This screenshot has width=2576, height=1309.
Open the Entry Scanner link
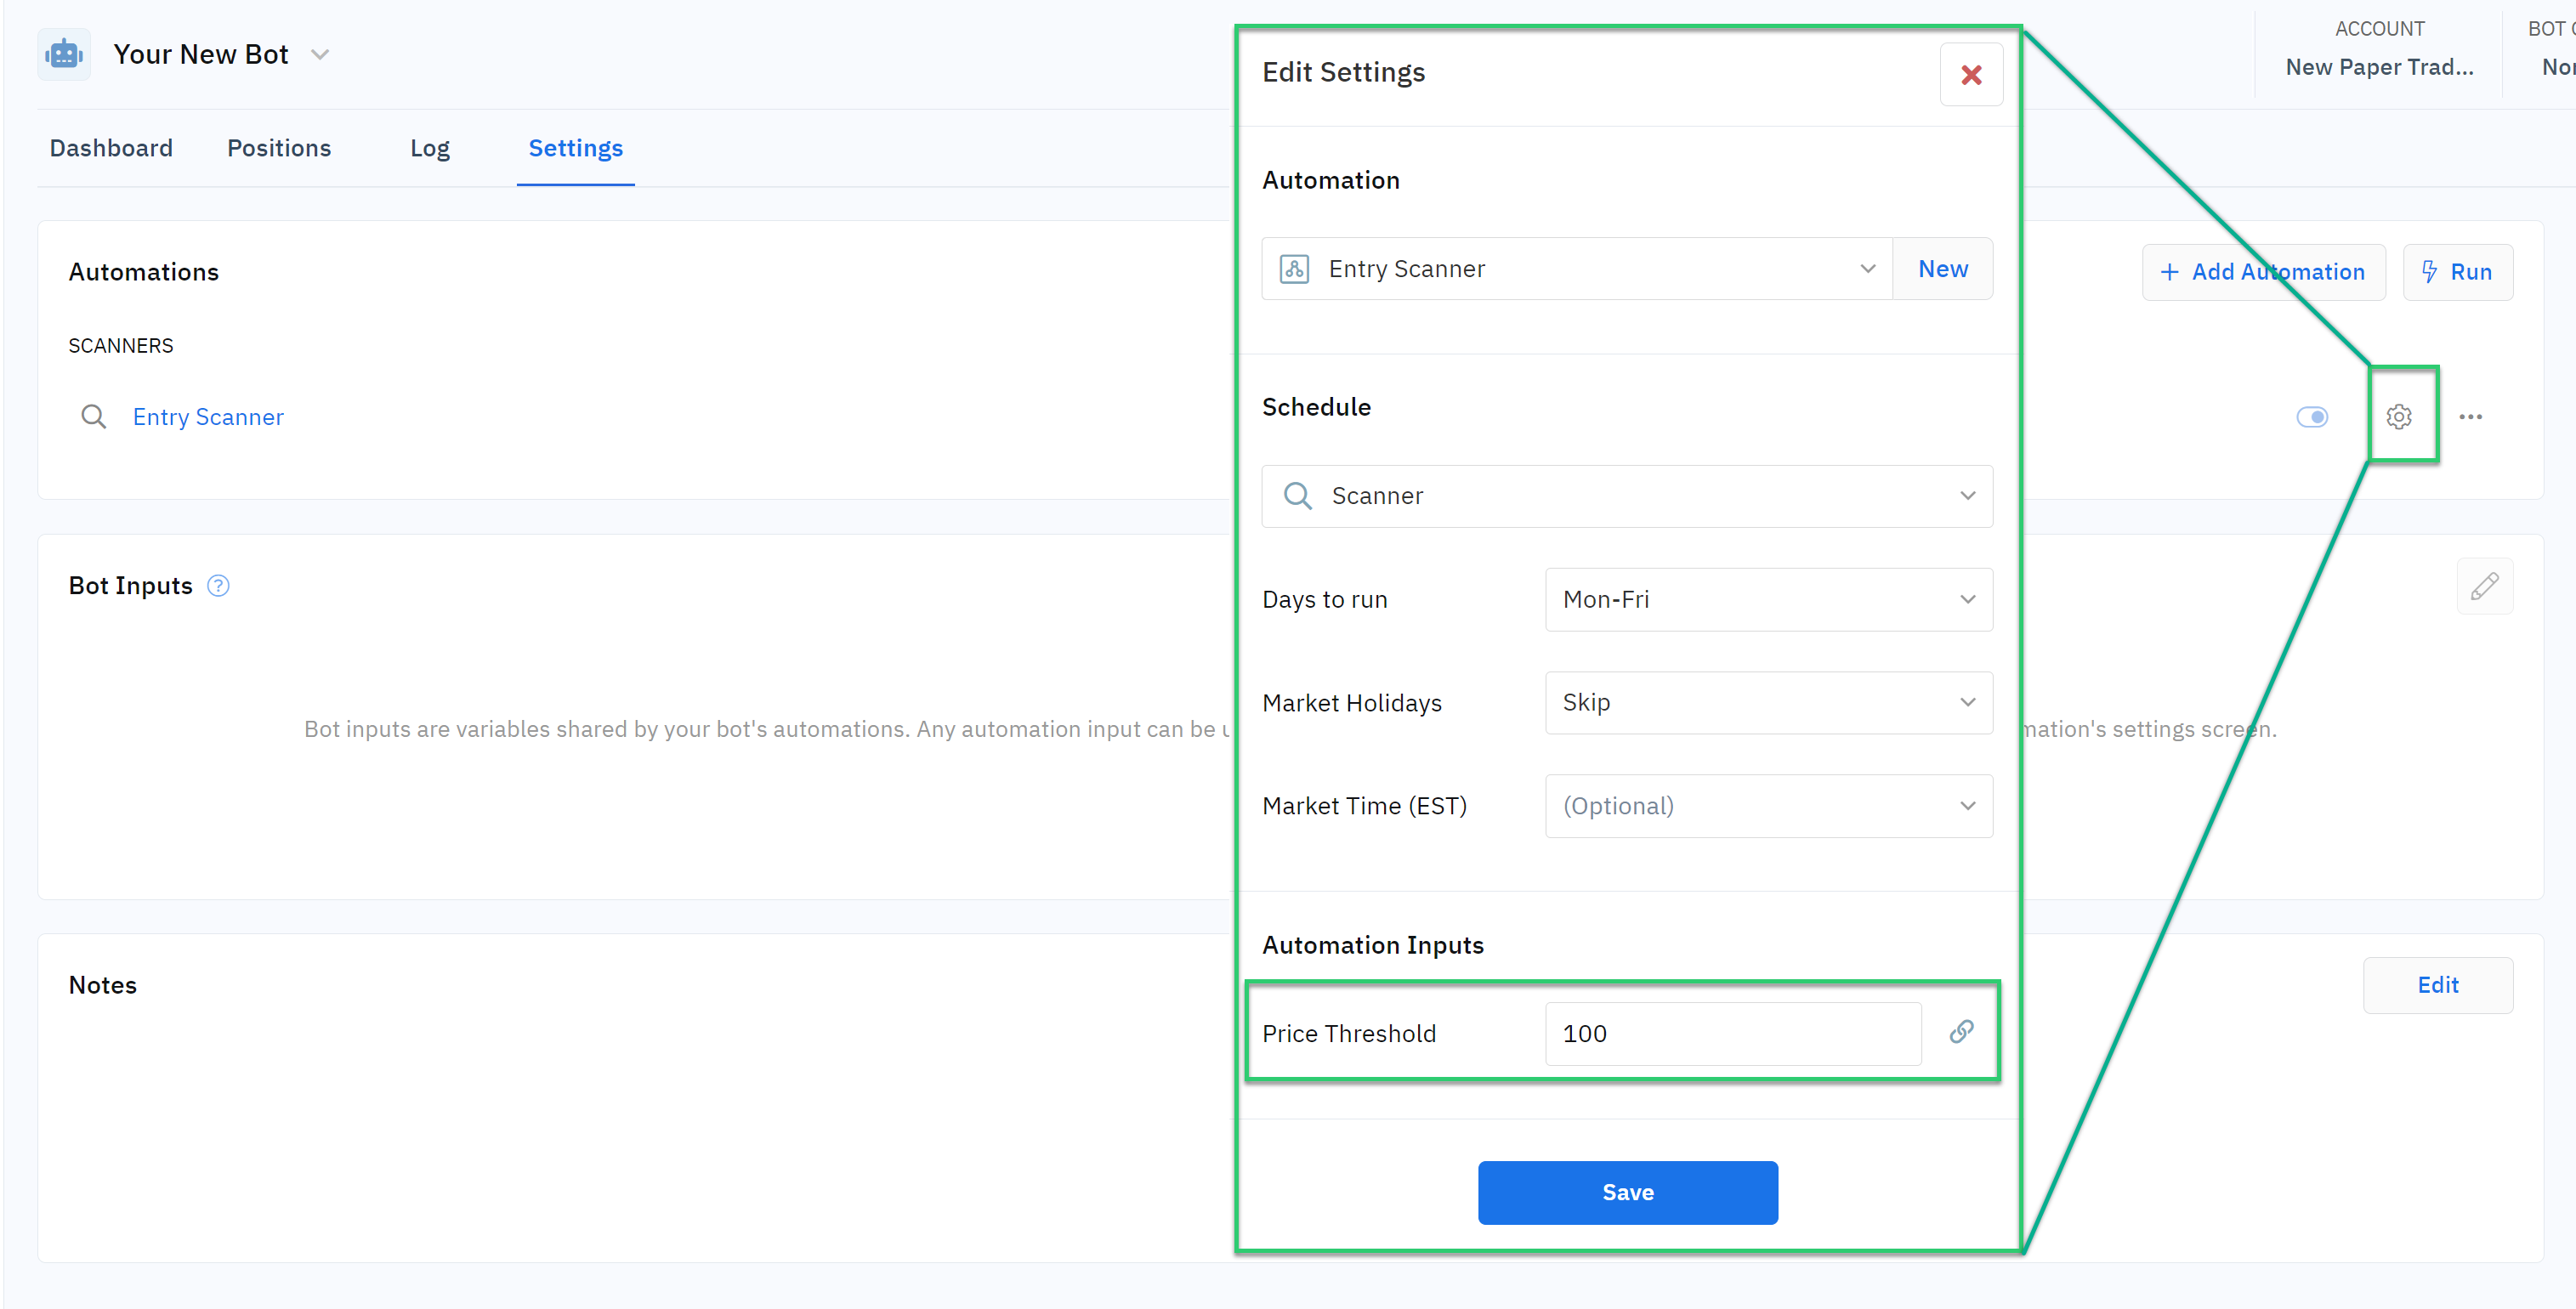(208, 416)
